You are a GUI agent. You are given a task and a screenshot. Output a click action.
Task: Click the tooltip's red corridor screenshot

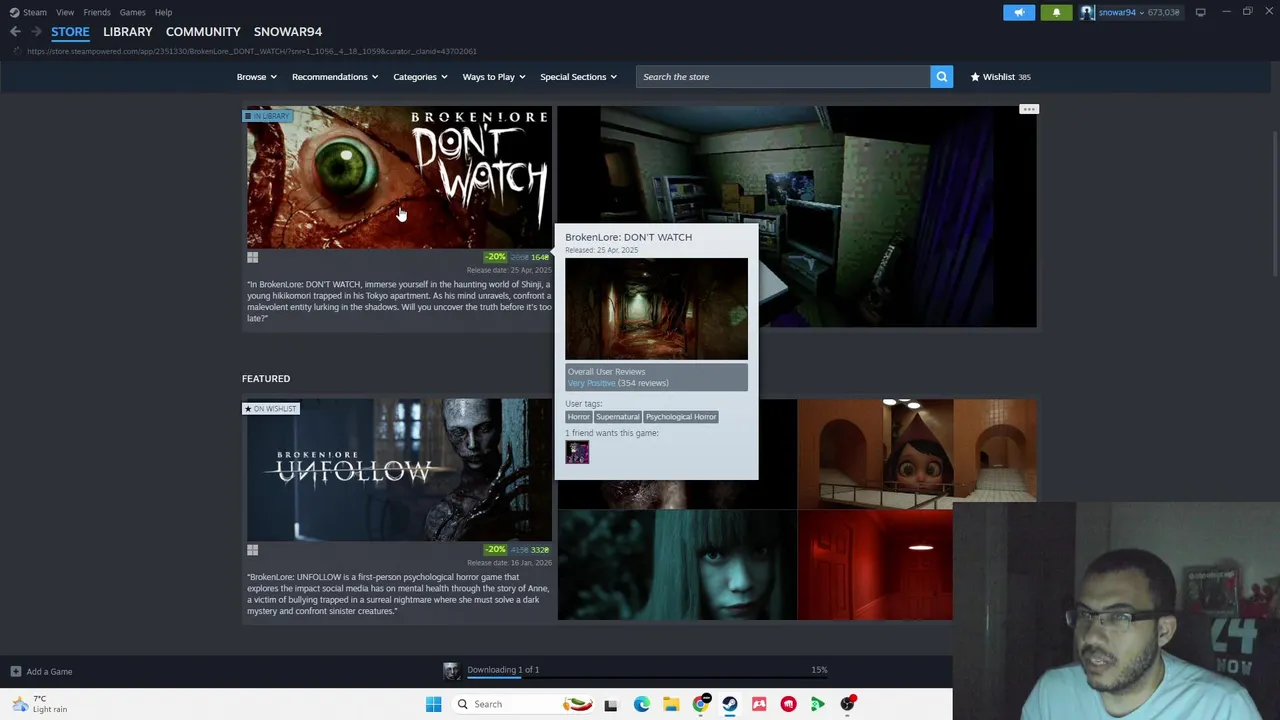click(x=656, y=309)
